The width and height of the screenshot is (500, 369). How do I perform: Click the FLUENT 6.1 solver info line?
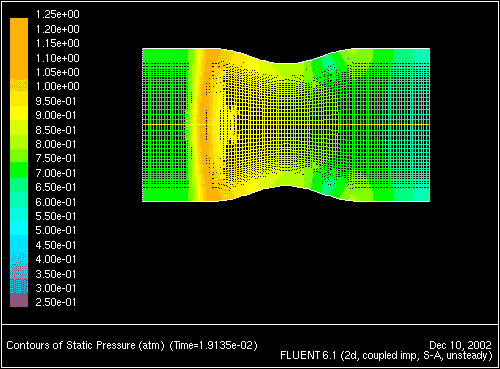386,356
